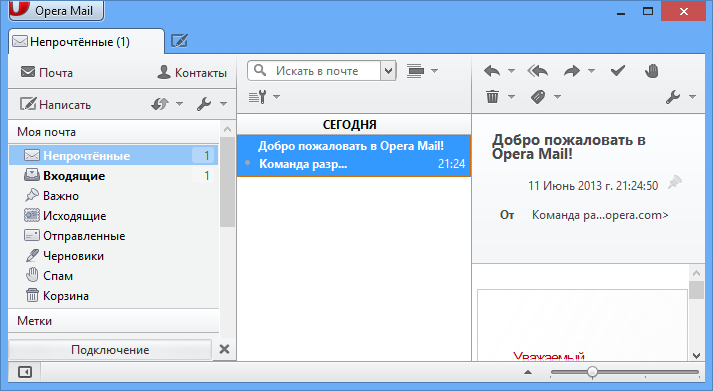Mark as spam hand icon

652,71
